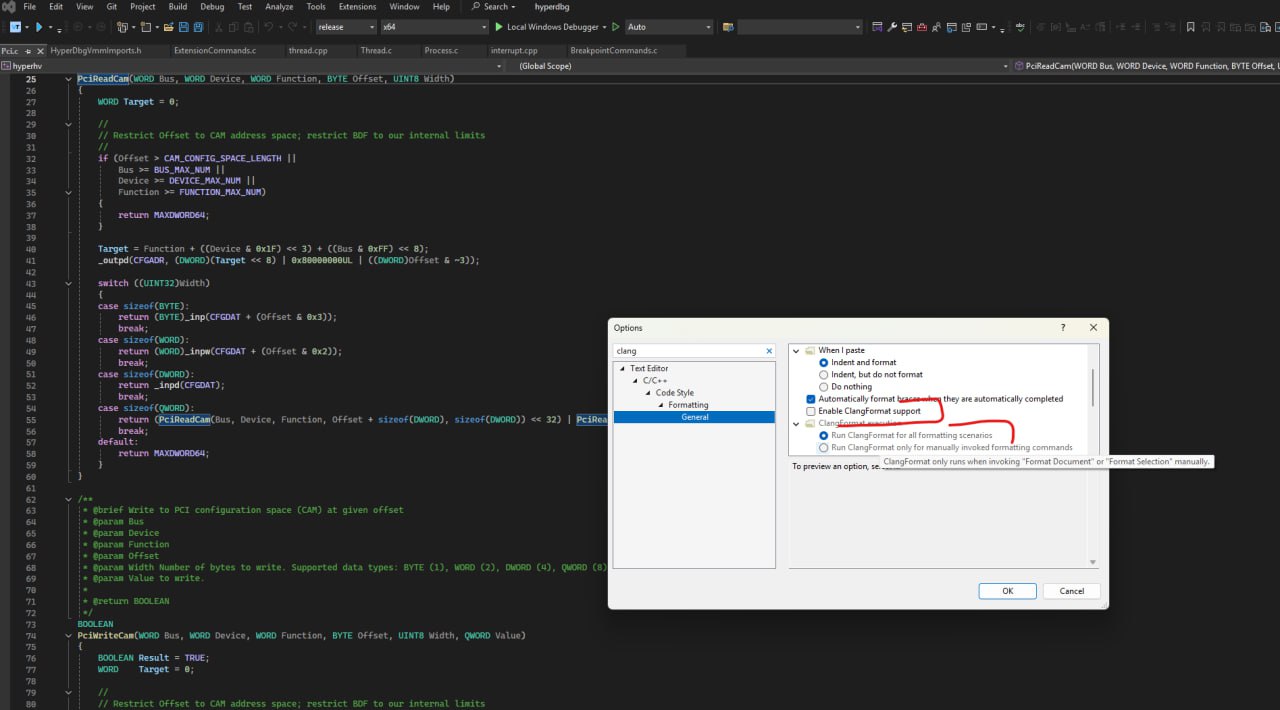1280x710 pixels.
Task: Cancel the Options dialog
Action: 1071,591
